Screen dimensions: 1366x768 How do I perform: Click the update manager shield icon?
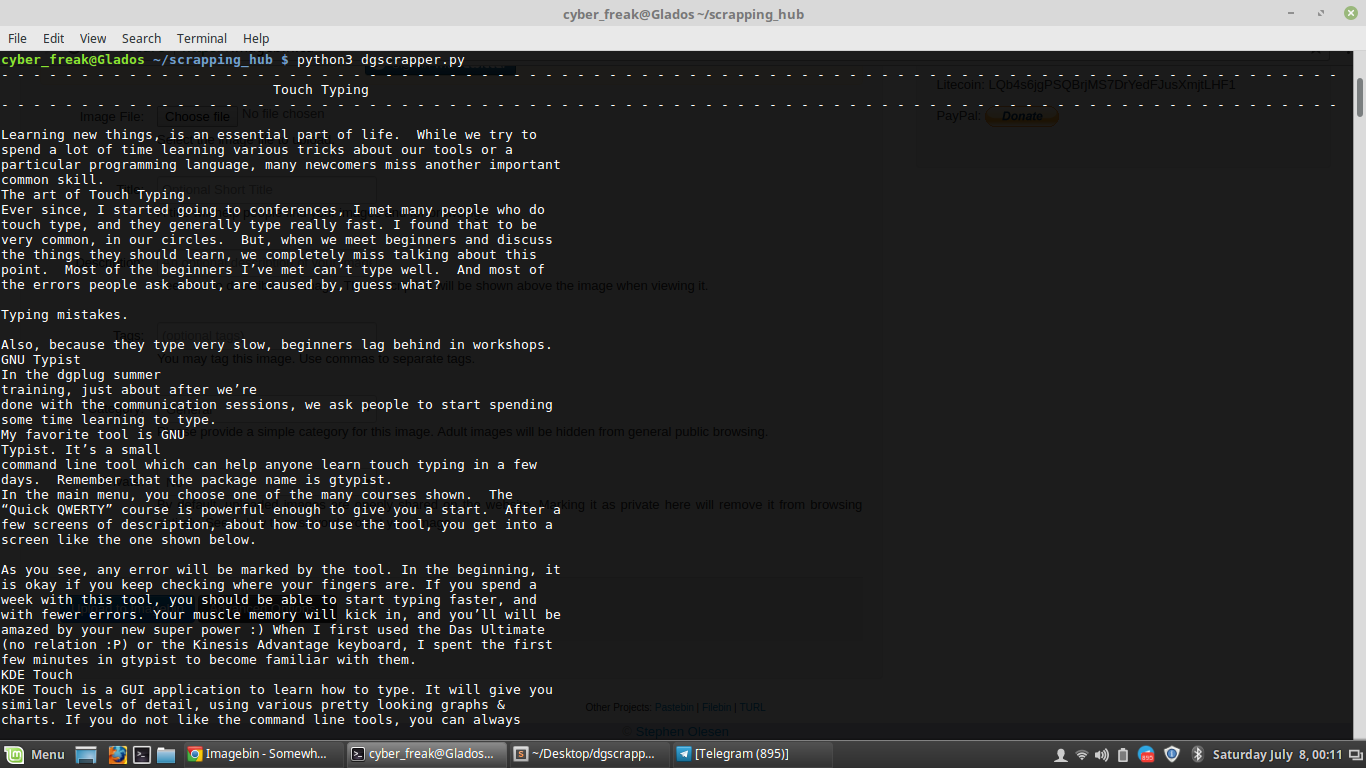(1172, 754)
